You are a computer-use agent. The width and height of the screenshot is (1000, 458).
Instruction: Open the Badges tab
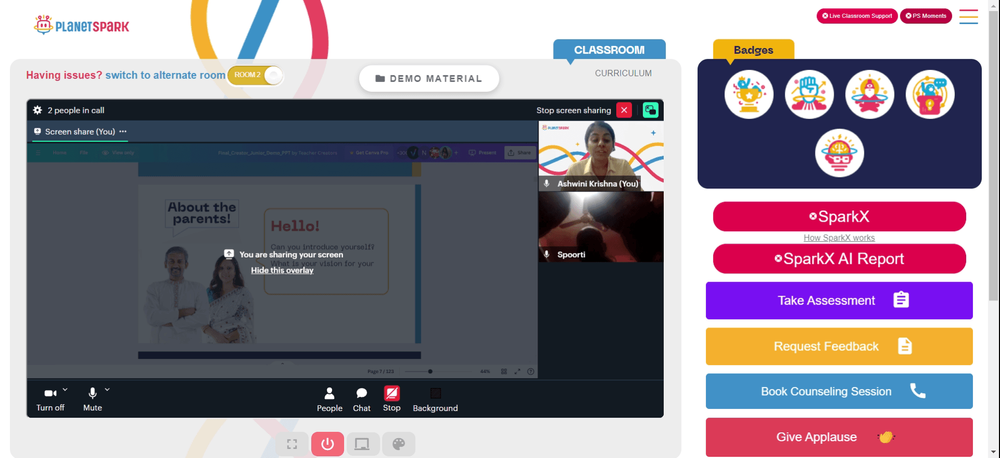click(x=753, y=50)
